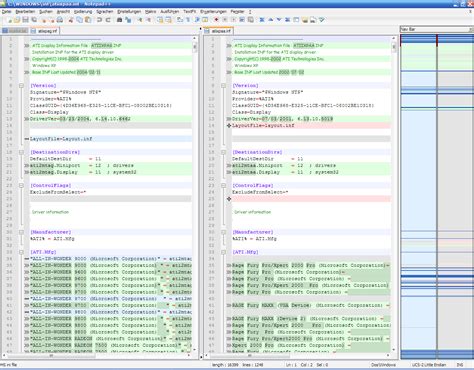Click the INS indicator in status bar
474x370 pixels.
pyautogui.click(x=460, y=365)
